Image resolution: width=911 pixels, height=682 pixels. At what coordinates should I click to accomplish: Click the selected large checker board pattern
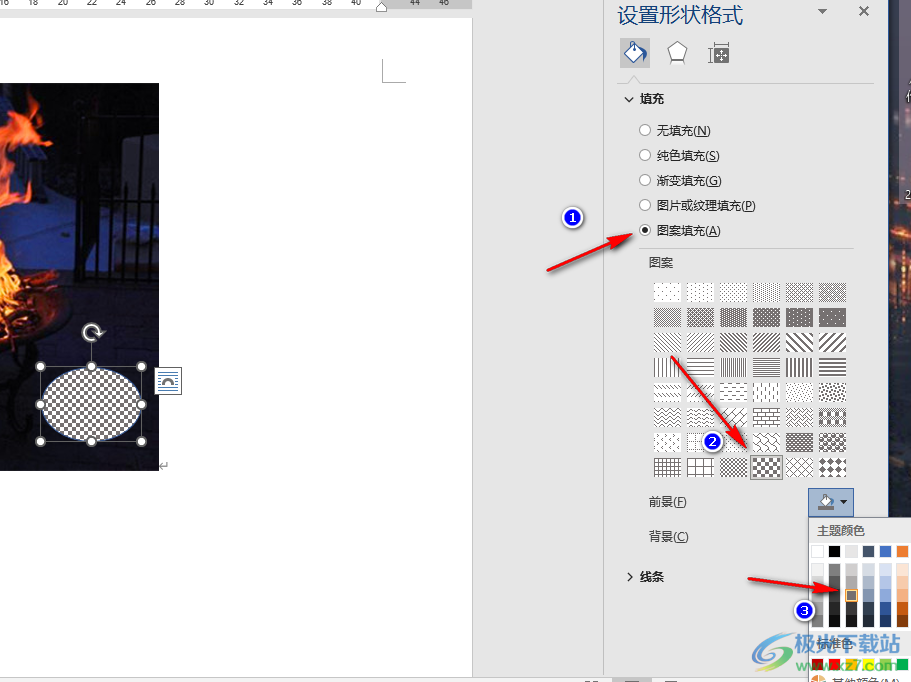point(766,467)
